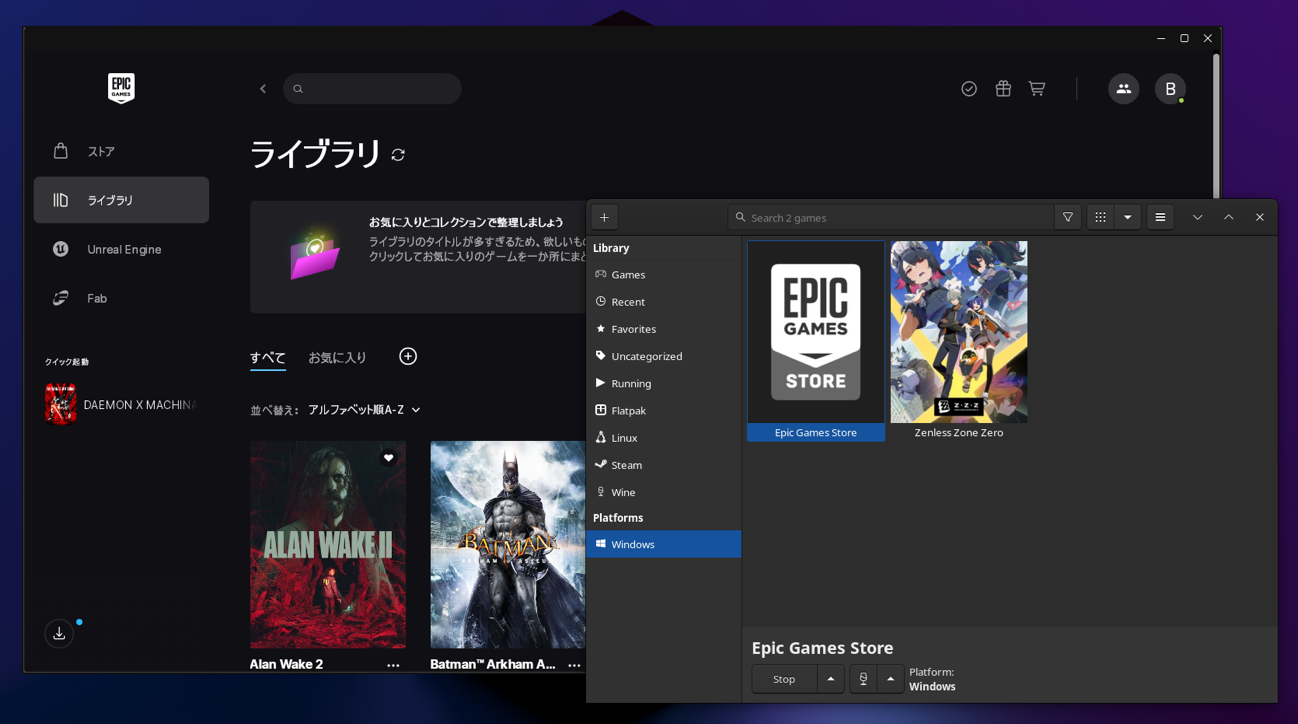Open the search filter funnel in Lutris

[x=1068, y=217]
